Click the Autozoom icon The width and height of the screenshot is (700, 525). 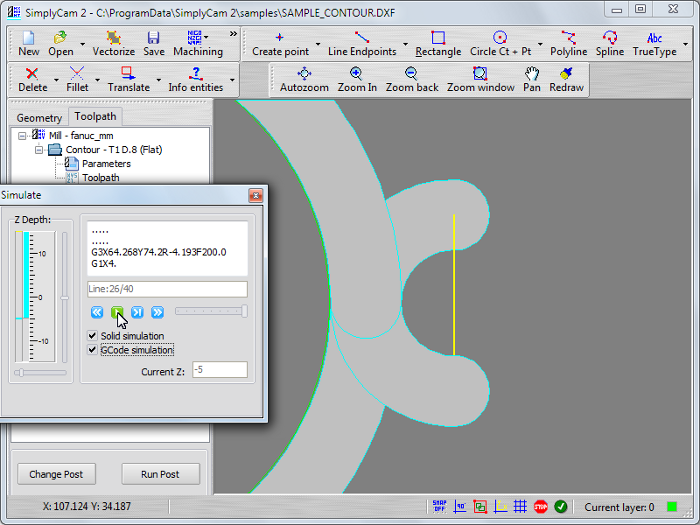[304, 79]
